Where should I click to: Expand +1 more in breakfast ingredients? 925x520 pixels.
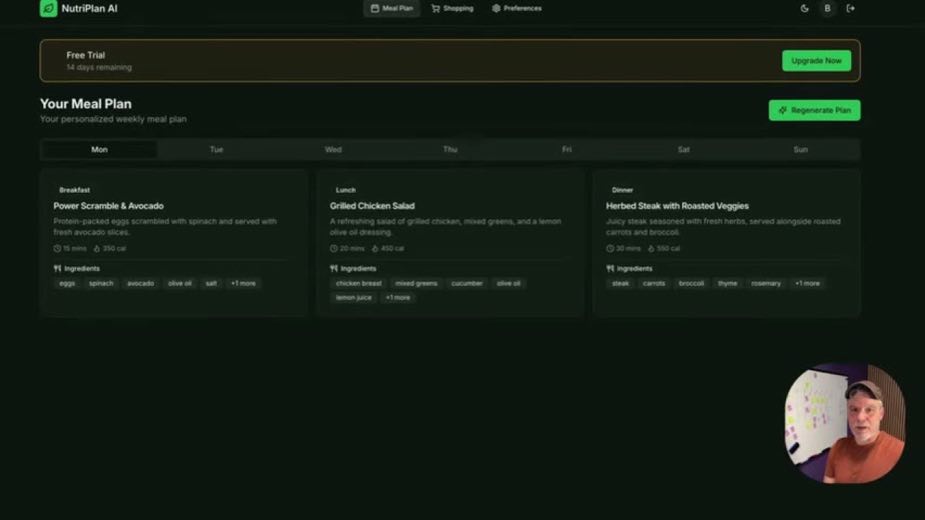243,283
